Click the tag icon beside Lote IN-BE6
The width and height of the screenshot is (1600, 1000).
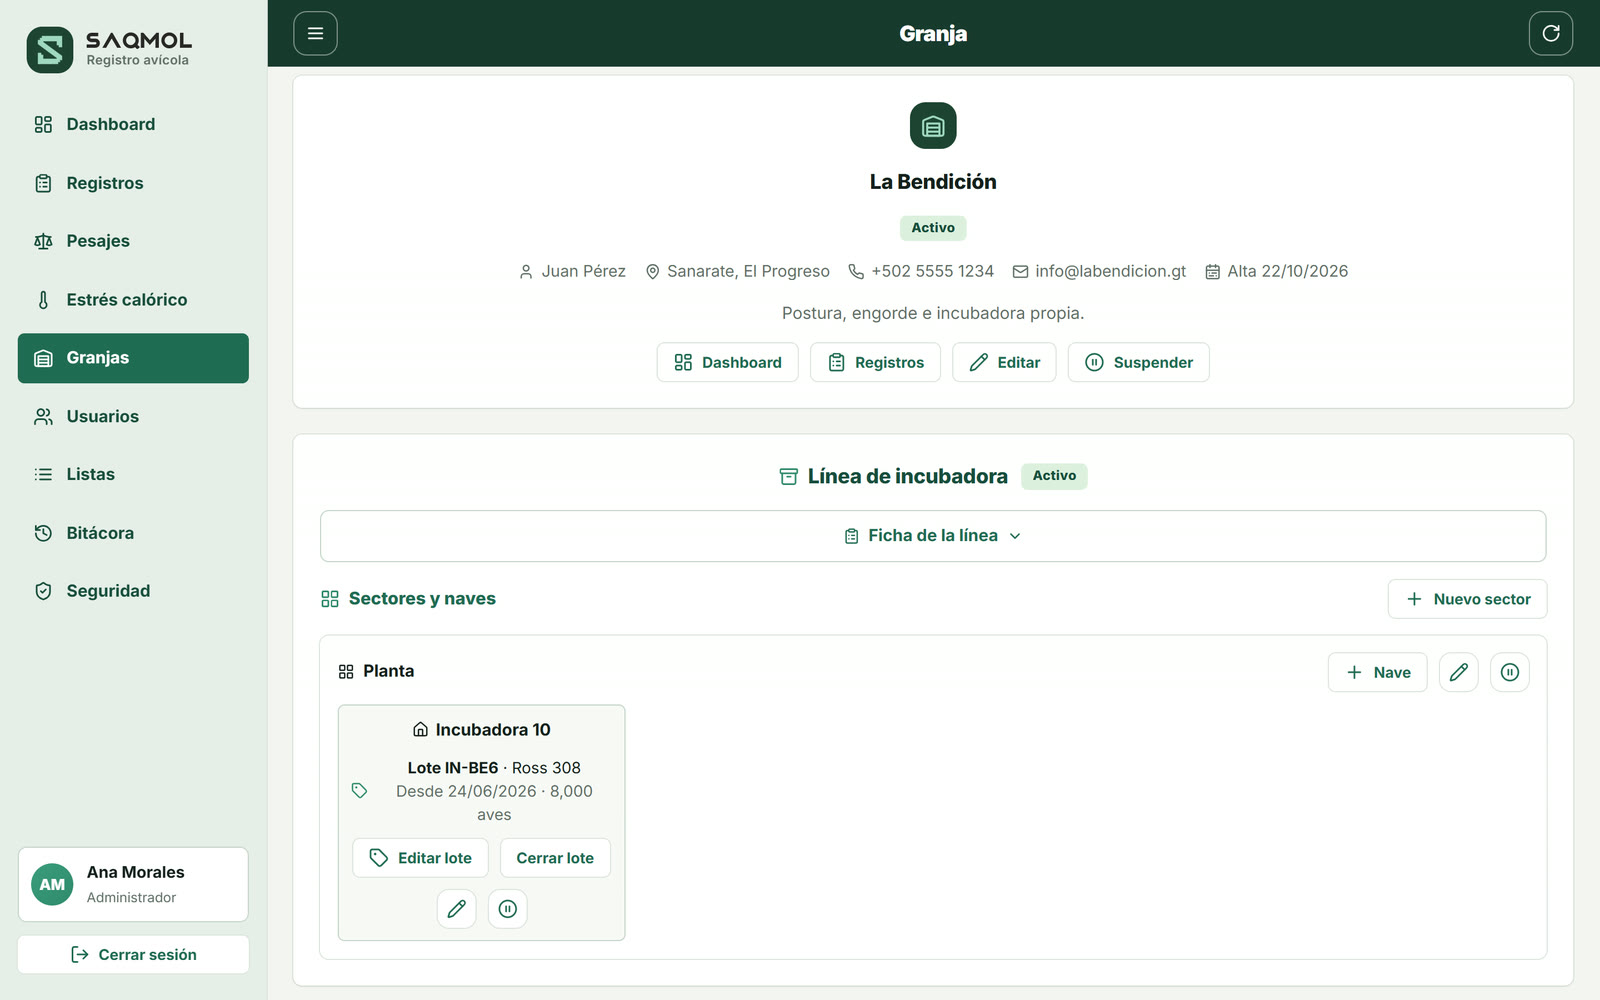click(x=360, y=791)
